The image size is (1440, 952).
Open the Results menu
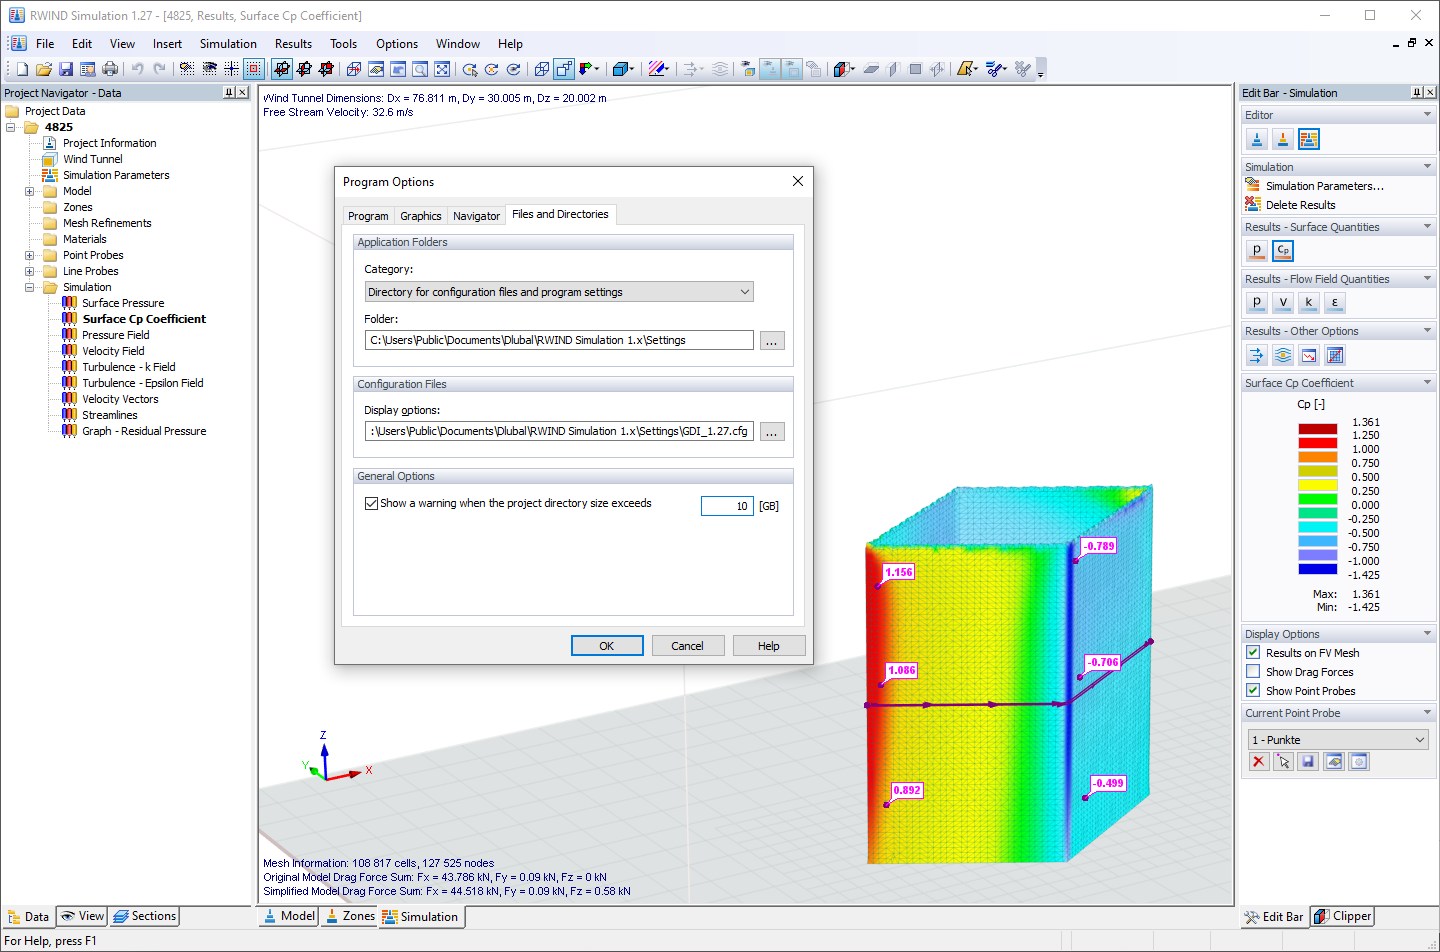coord(293,44)
